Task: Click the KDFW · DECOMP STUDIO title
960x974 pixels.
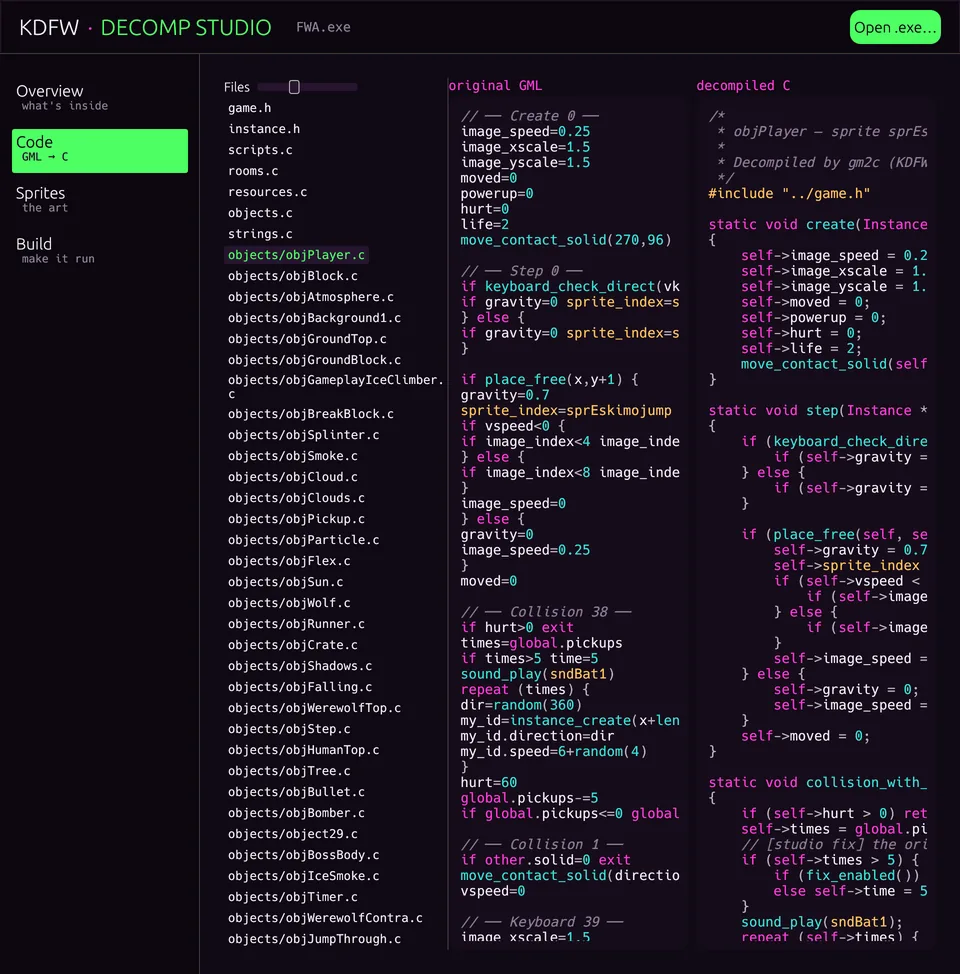Action: click(145, 27)
